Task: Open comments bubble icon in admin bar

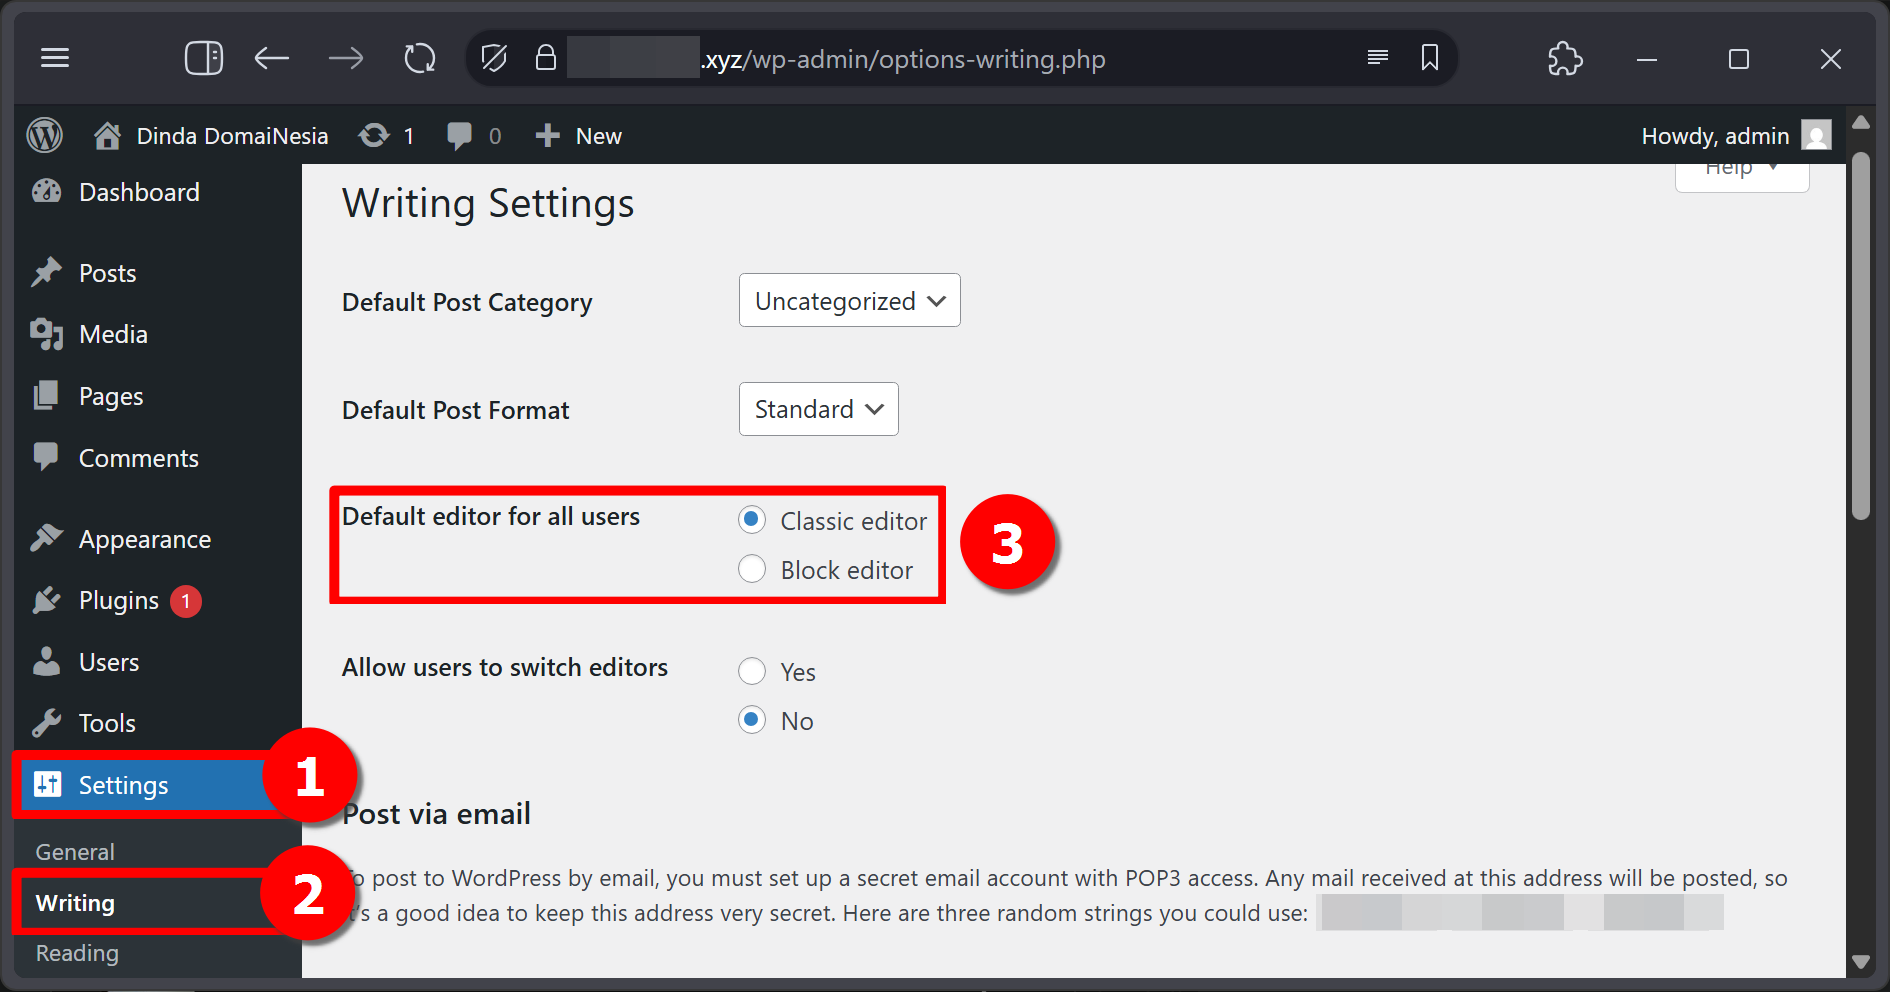Action: pos(460,136)
